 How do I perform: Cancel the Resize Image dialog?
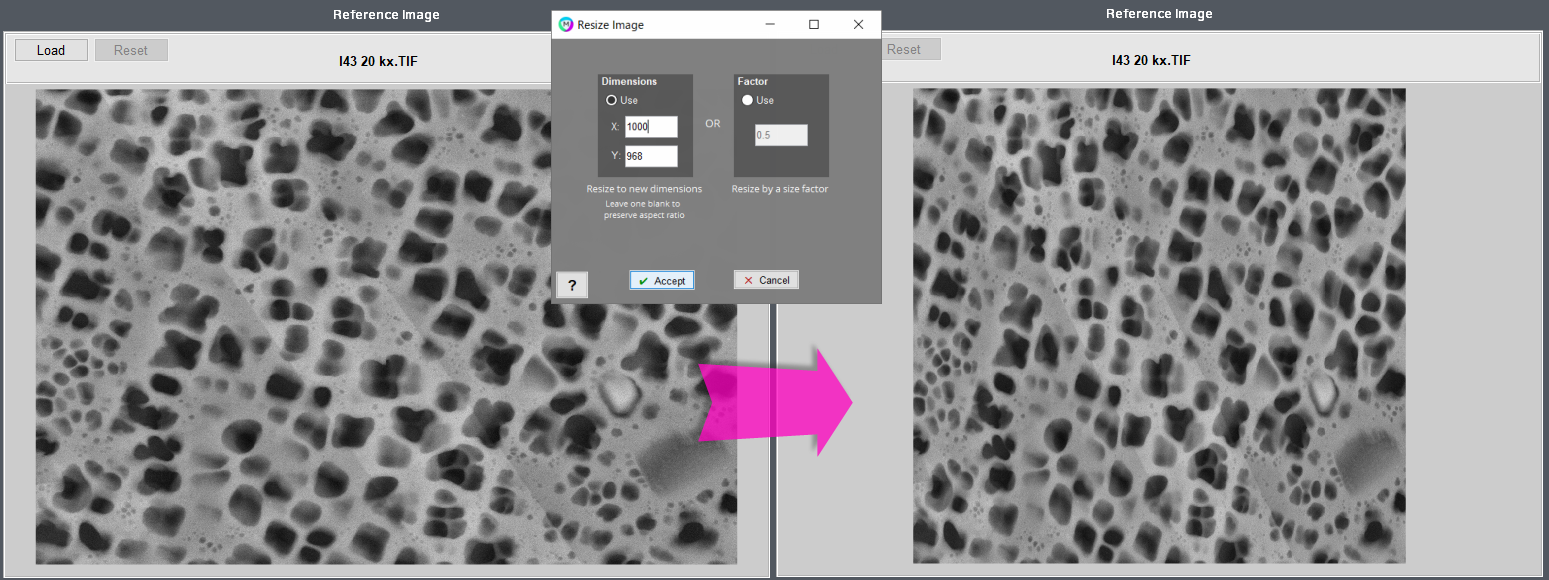766,280
